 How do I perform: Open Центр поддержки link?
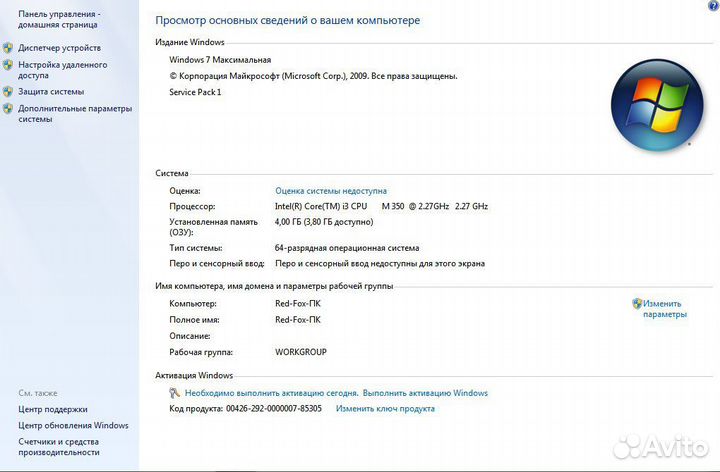coord(52,409)
